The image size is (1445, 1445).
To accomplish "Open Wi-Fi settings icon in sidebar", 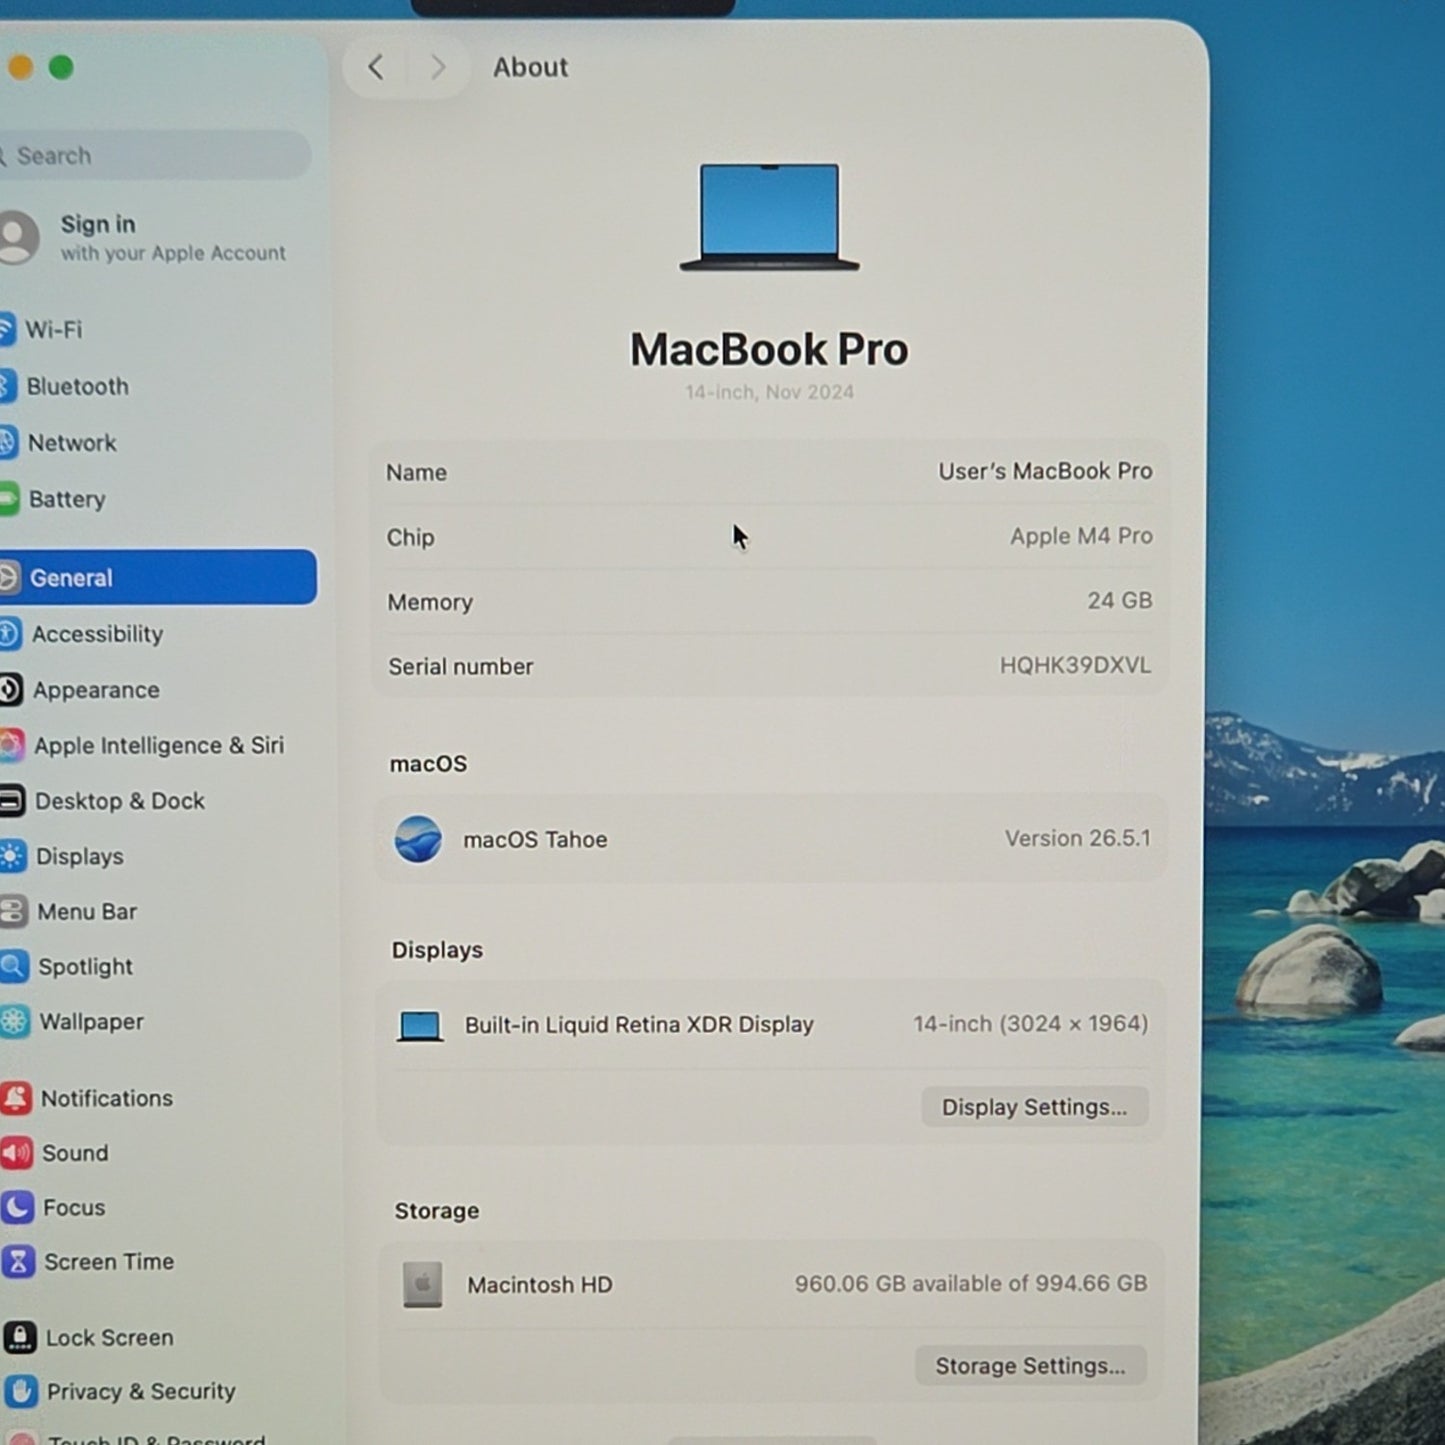I will click(x=6, y=329).
